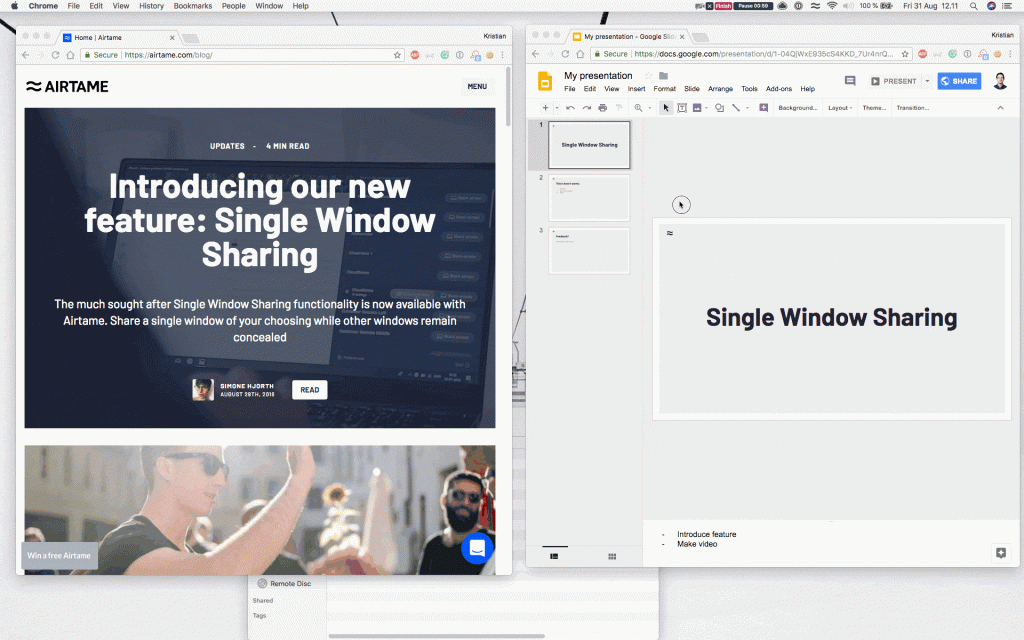Expand the Layout dropdown
This screenshot has width=1024, height=640.
[840, 108]
